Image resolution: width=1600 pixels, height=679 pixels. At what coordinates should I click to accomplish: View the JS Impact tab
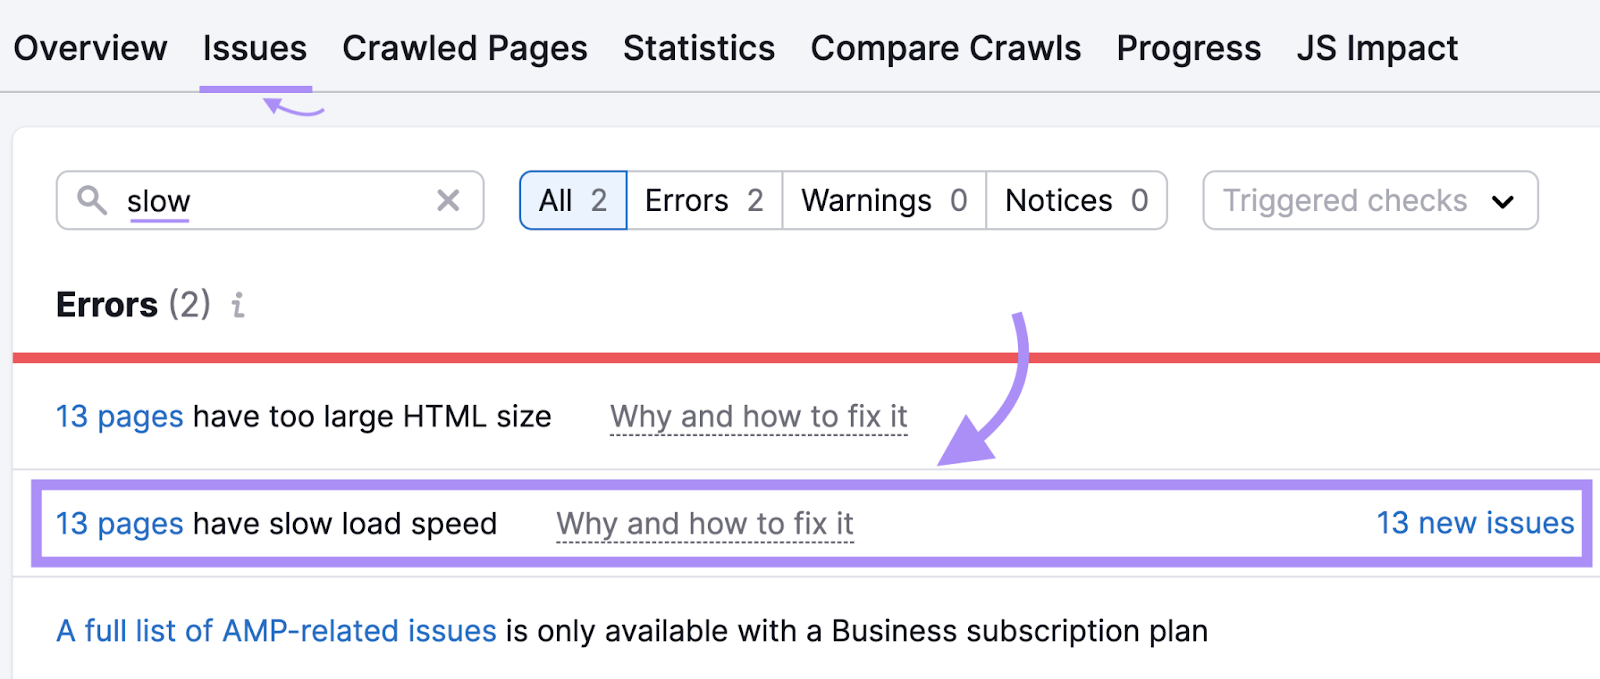tap(1377, 47)
